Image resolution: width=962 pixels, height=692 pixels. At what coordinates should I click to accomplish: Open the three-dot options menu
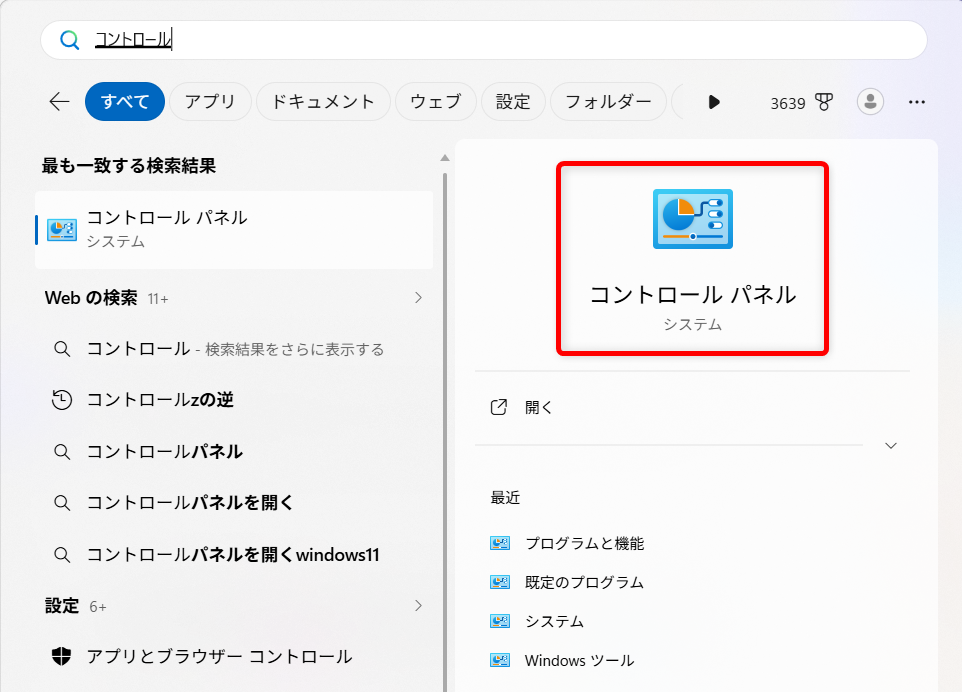point(917,102)
